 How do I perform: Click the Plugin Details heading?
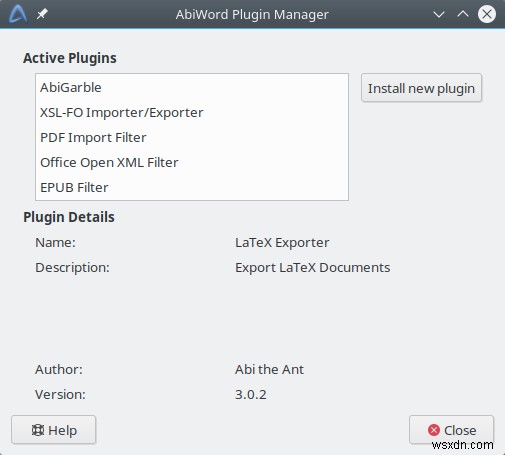click(69, 217)
